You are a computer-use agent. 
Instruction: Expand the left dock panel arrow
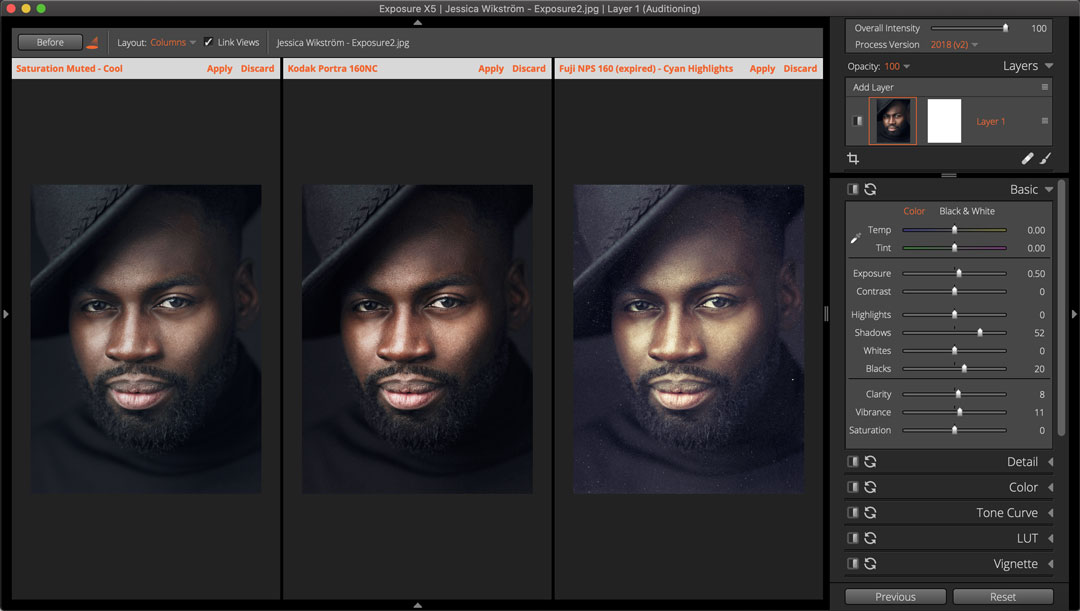click(x=6, y=314)
